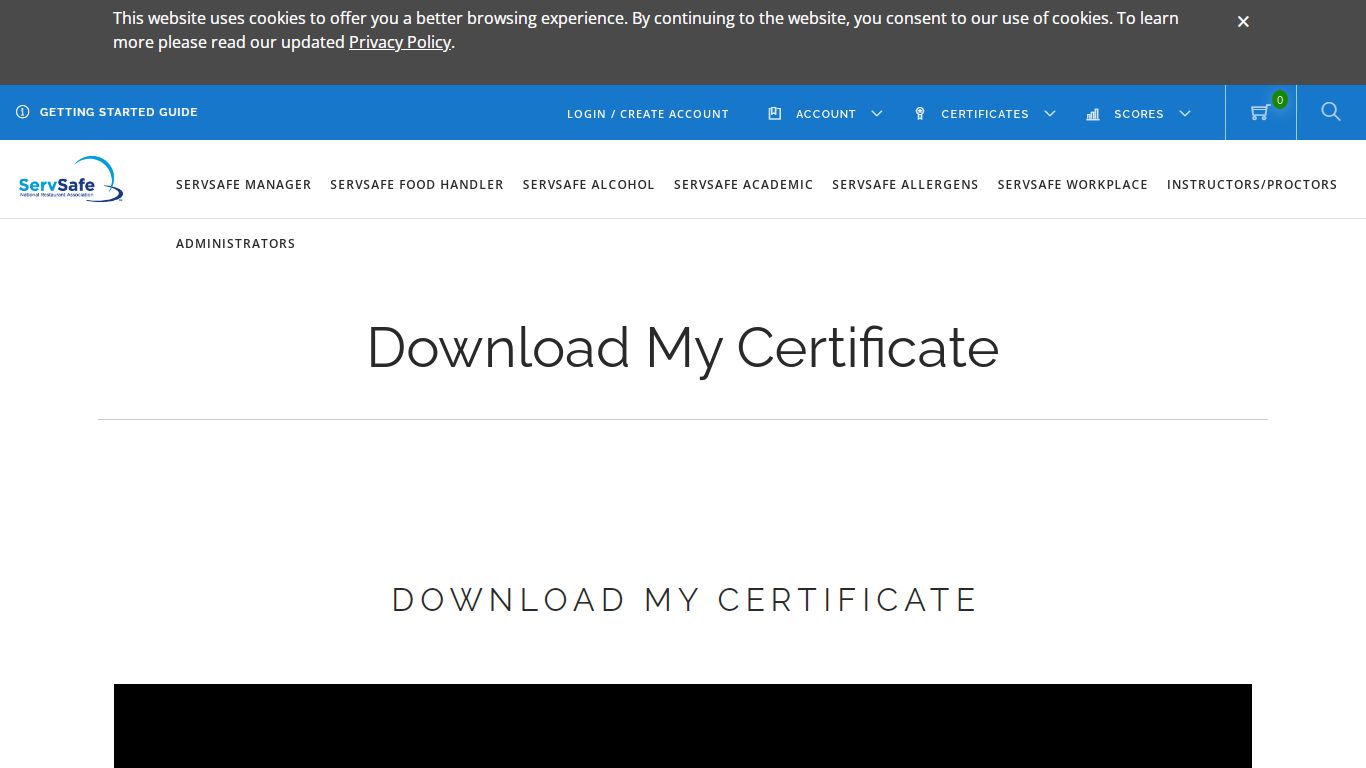The height and width of the screenshot is (768, 1366).
Task: Dismiss the cookie notice banner
Action: click(1243, 21)
